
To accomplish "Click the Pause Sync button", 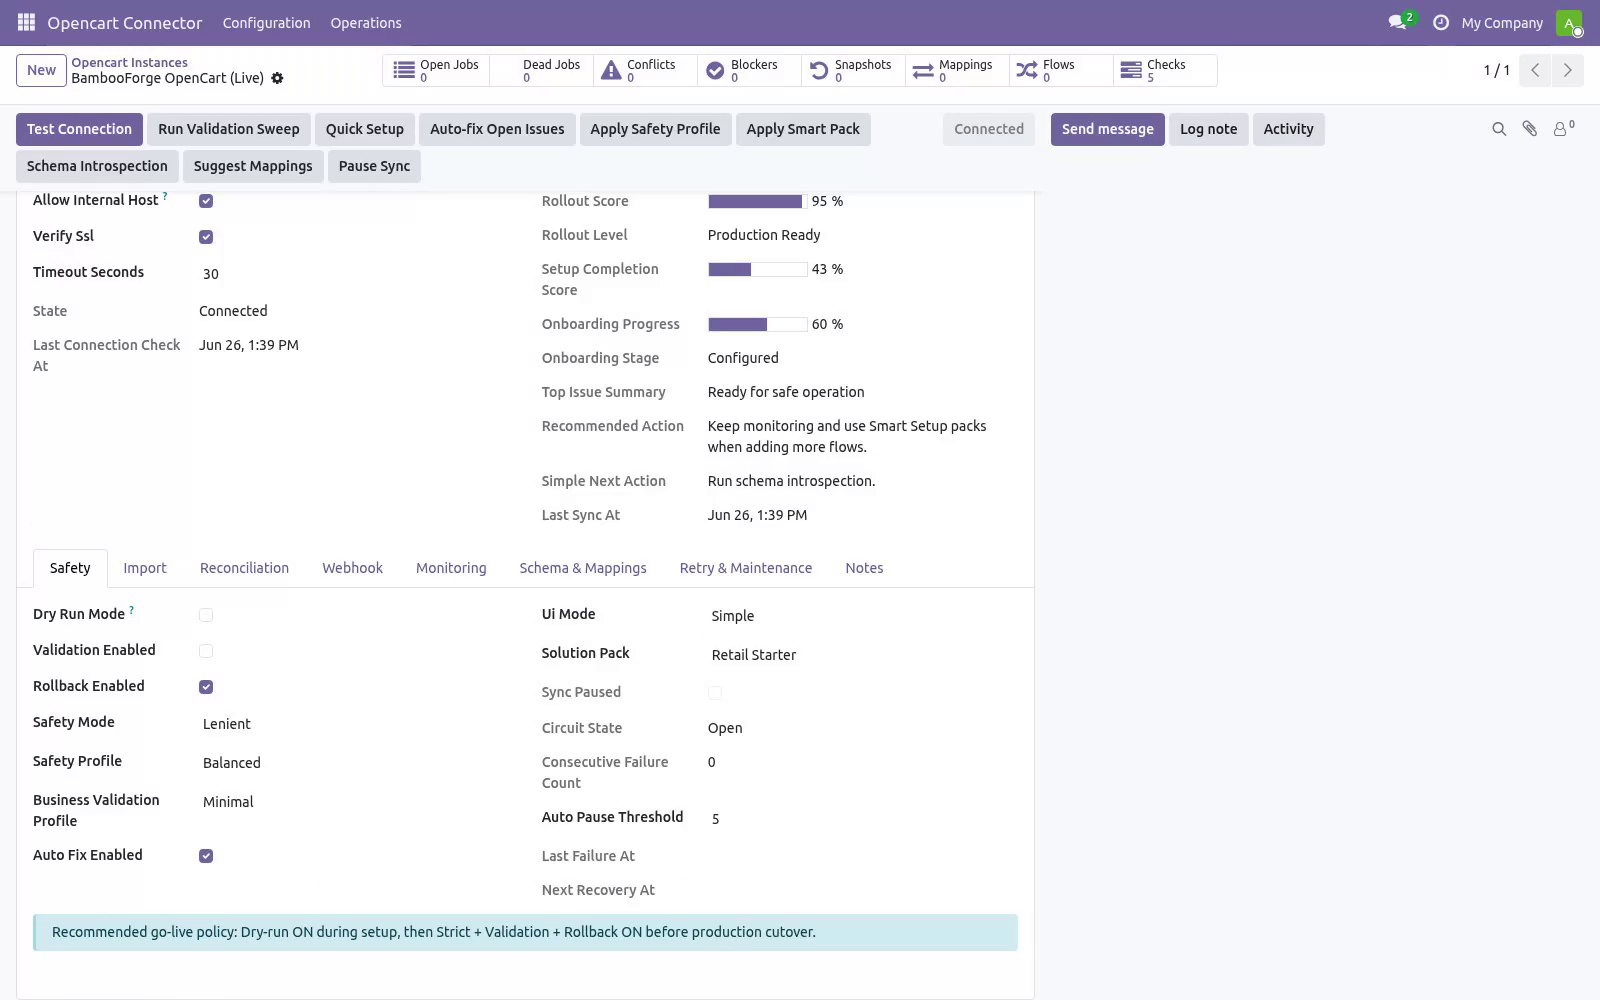I will [x=374, y=166].
